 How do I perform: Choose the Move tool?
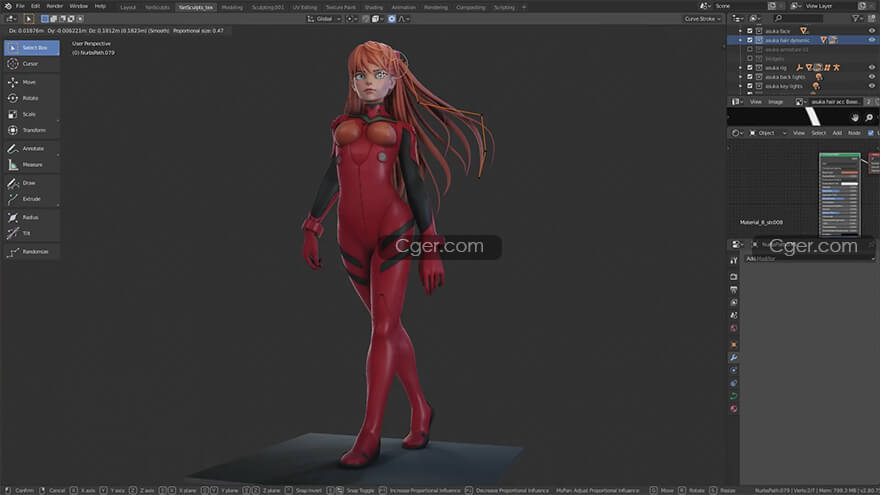coord(31,82)
